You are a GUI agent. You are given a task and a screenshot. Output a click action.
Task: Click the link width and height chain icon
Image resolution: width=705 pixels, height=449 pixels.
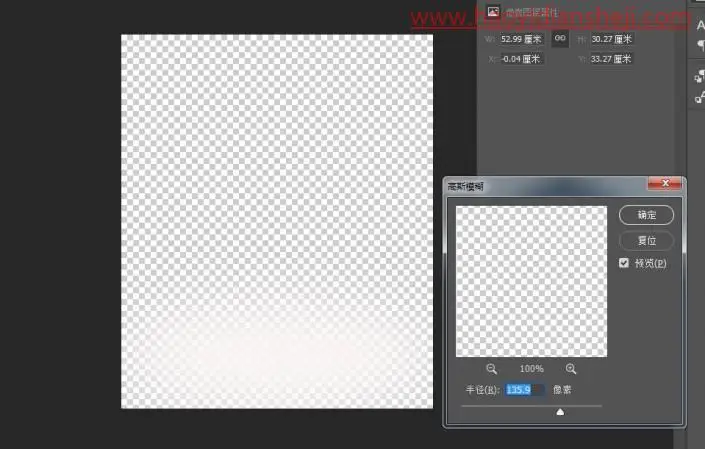pyautogui.click(x=560, y=39)
